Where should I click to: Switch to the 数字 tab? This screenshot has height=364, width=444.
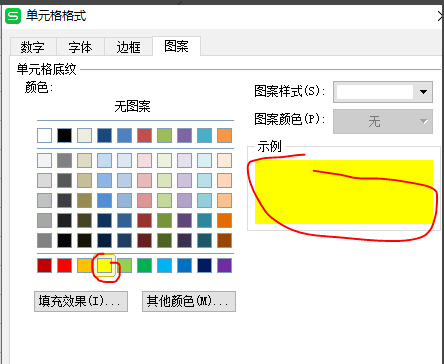point(32,47)
